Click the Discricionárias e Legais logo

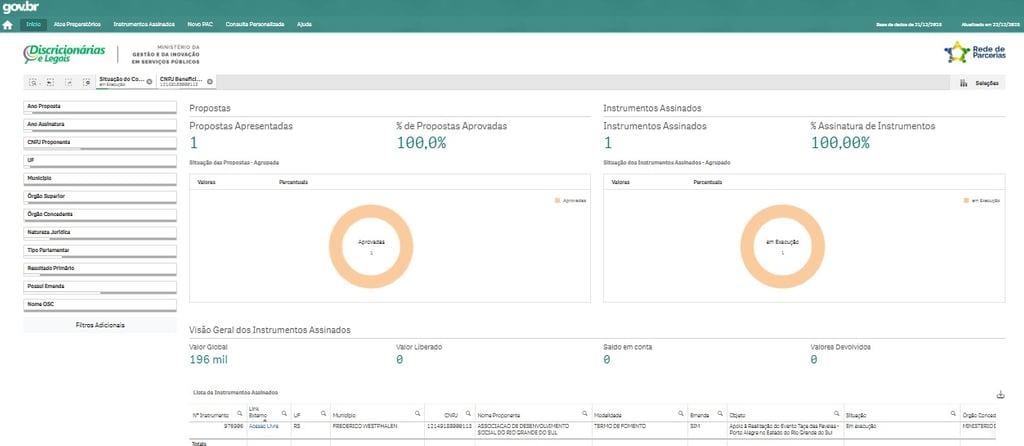[x=64, y=54]
